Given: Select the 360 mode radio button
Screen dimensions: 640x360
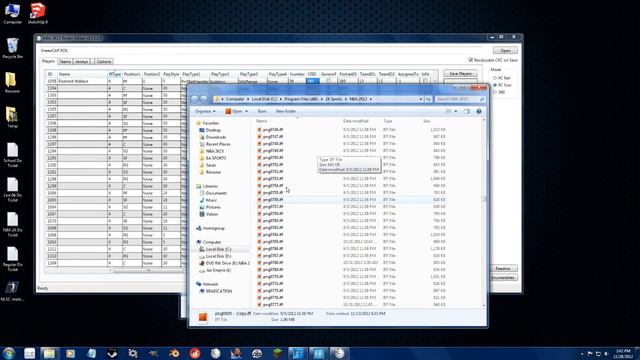Looking at the screenshot, I should (x=495, y=92).
